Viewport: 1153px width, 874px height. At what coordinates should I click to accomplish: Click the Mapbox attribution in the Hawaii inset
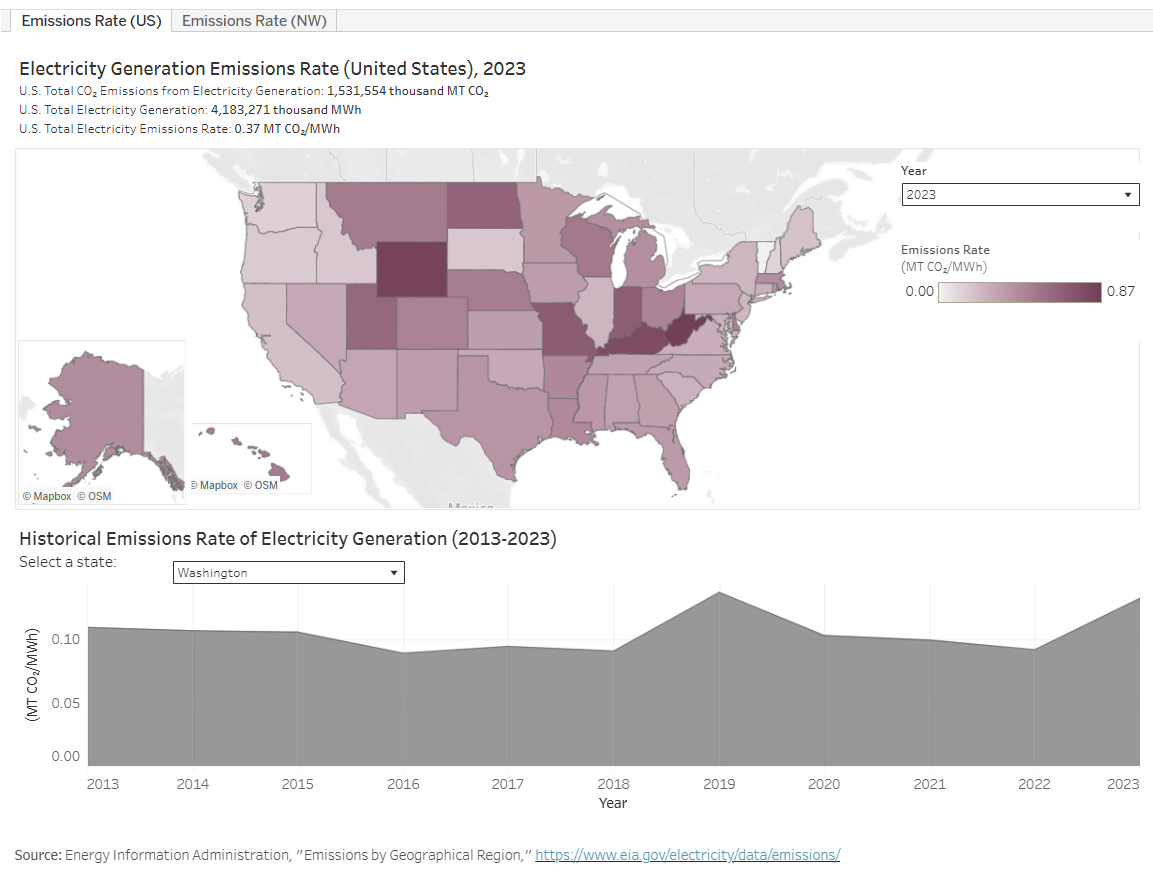214,485
